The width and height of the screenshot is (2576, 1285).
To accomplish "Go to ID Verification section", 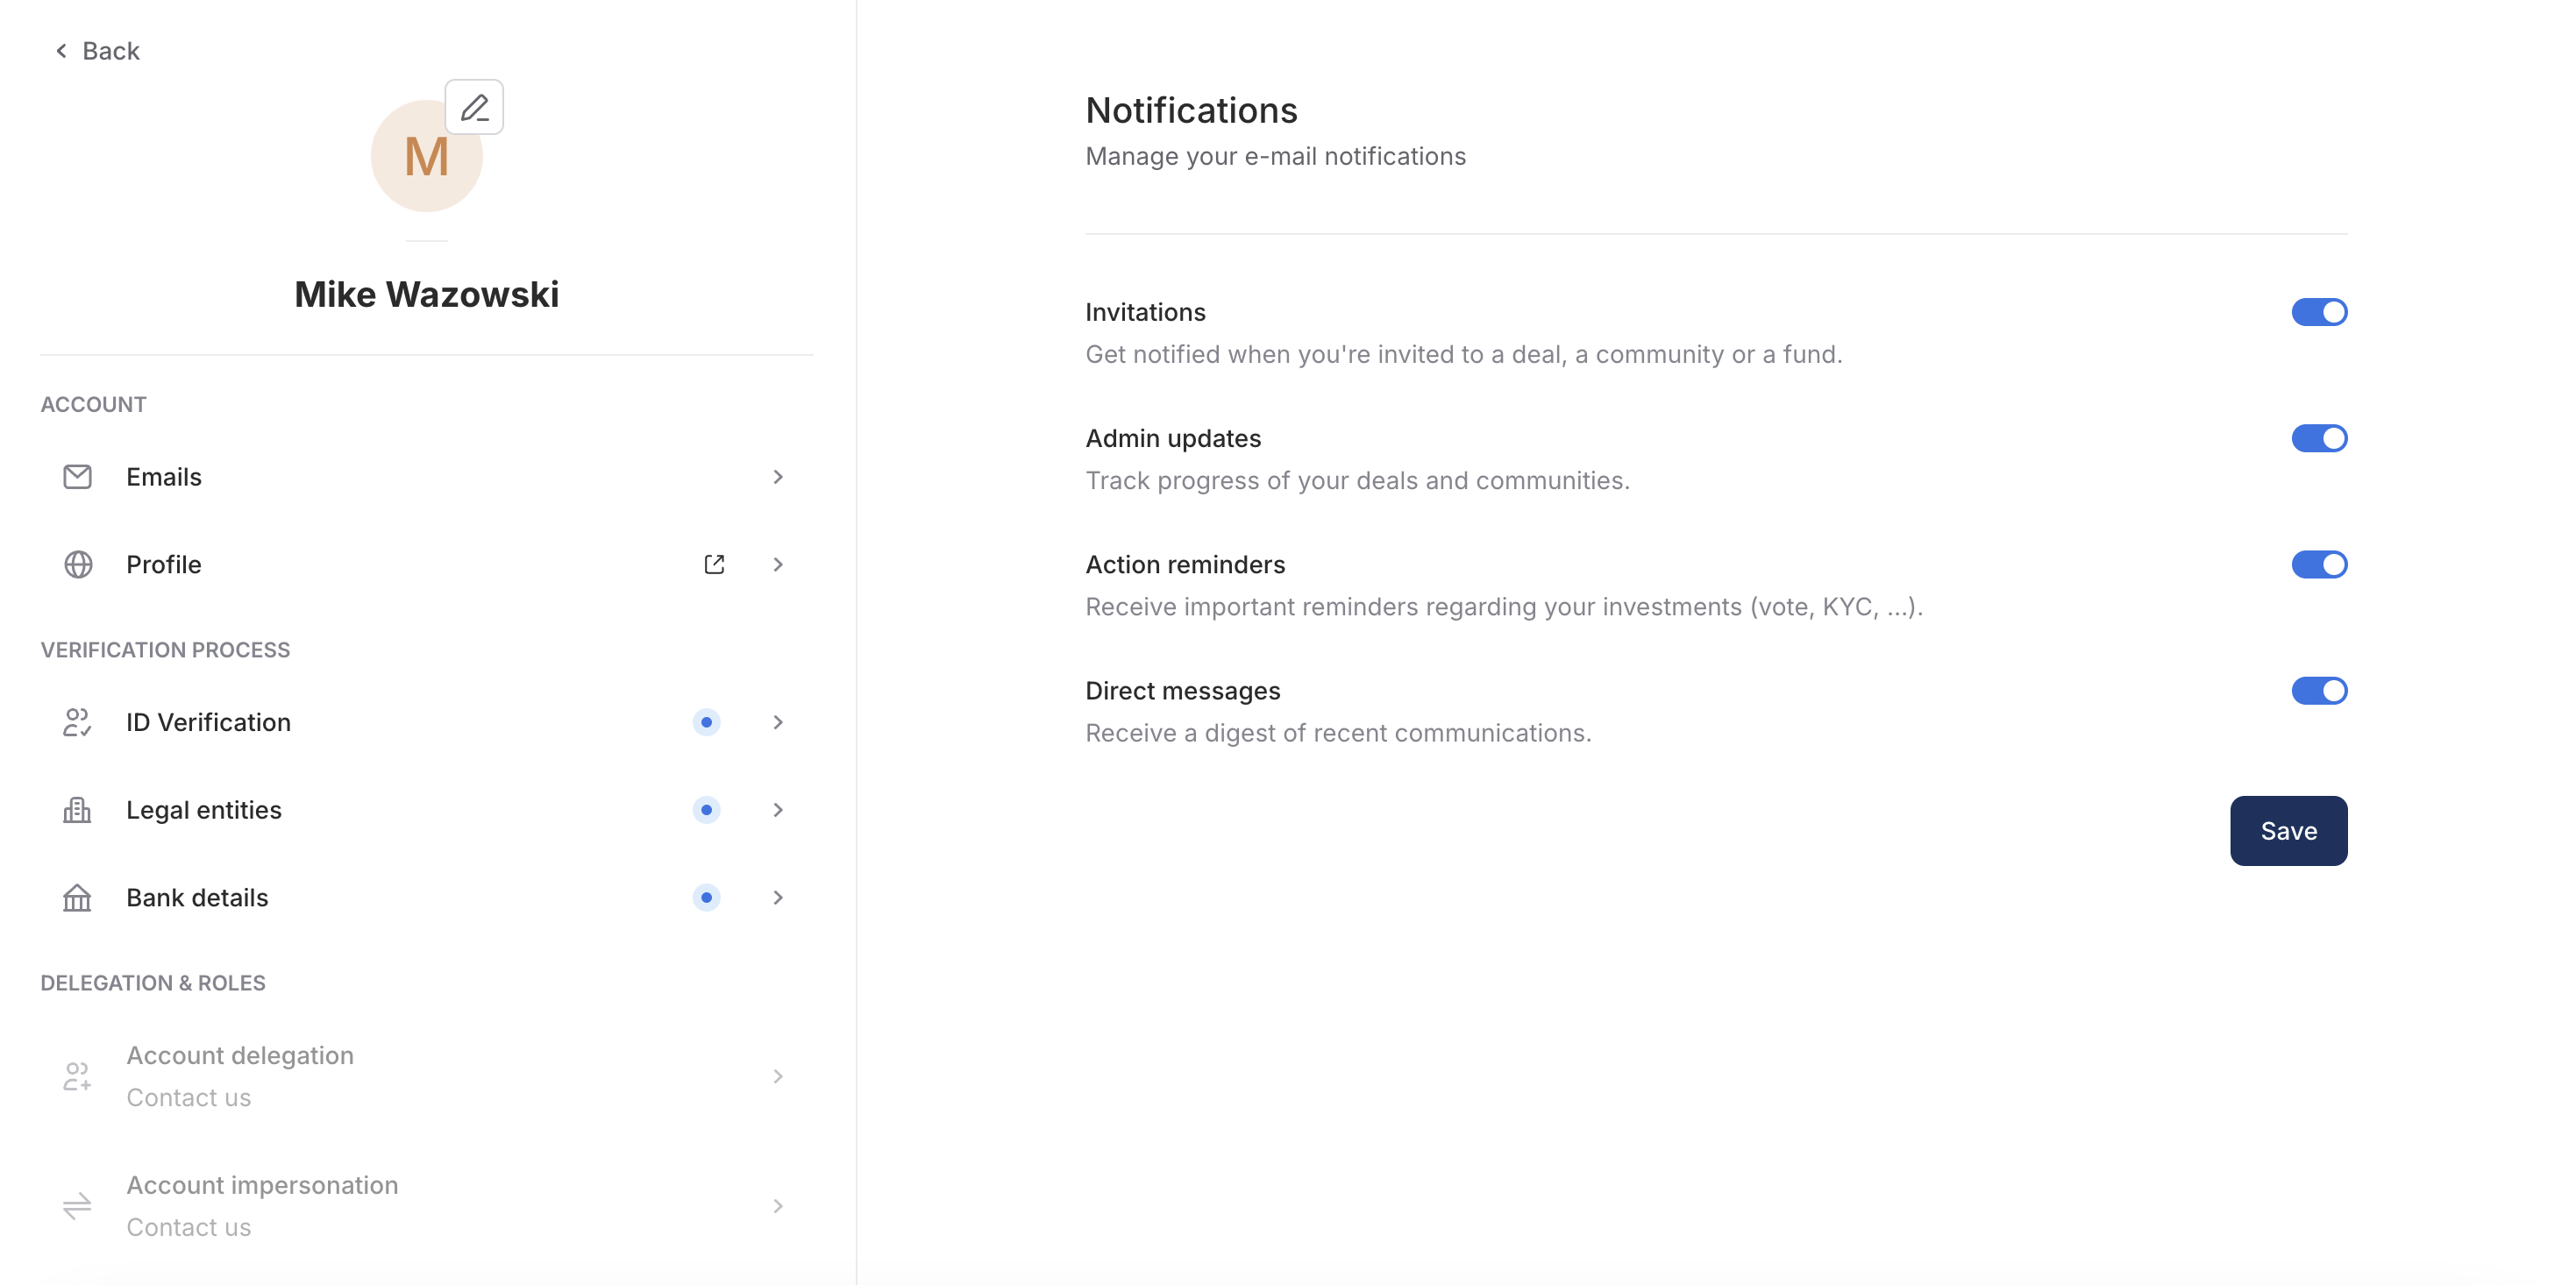I will 427,722.
